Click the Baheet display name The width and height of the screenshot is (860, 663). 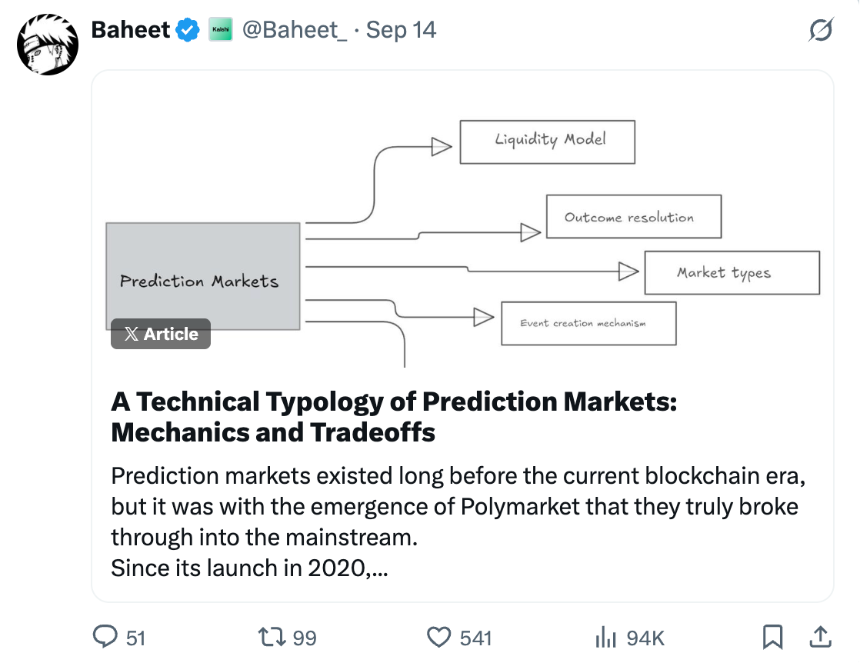pos(130,30)
